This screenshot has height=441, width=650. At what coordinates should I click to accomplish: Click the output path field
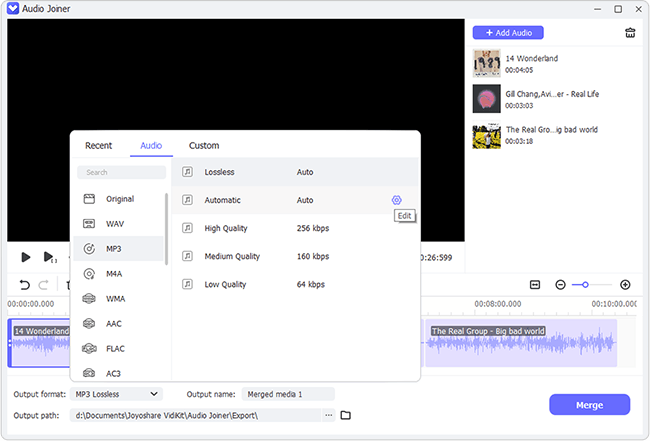coord(196,415)
